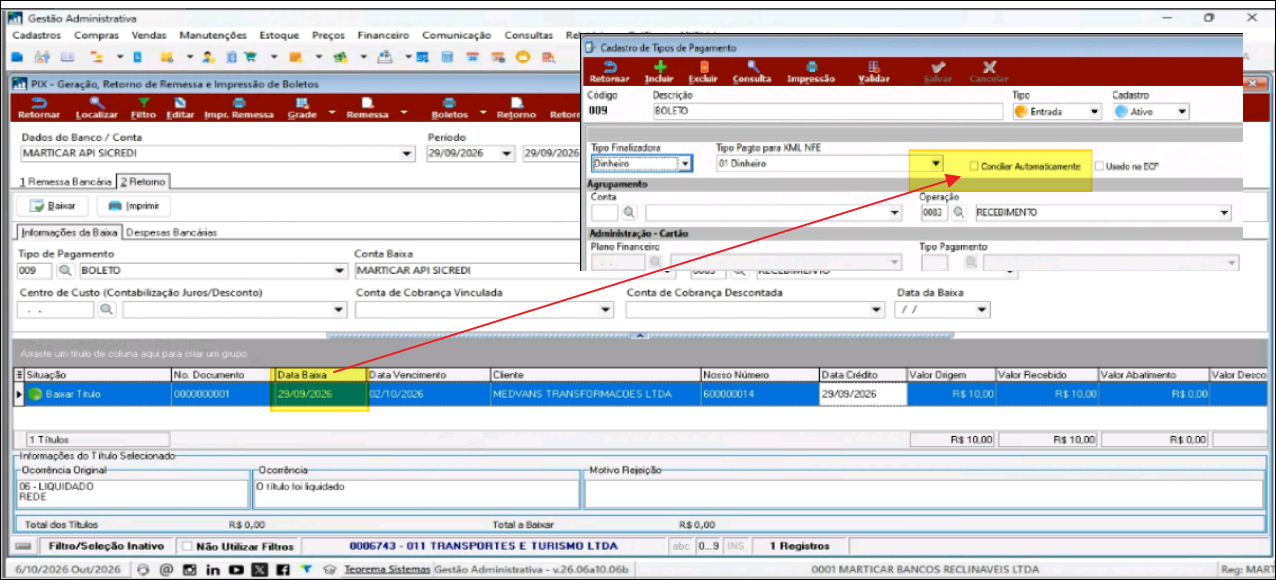The width and height of the screenshot is (1276, 580).
Task: Expand the Dados do Banco / Conta dropdown
Action: point(407,154)
